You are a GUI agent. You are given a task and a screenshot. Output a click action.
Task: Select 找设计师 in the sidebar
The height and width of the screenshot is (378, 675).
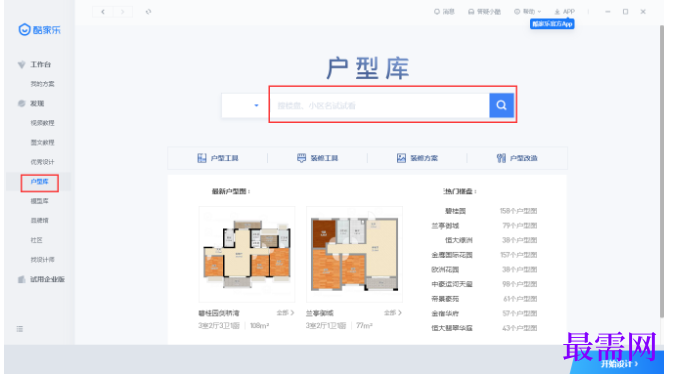42,260
